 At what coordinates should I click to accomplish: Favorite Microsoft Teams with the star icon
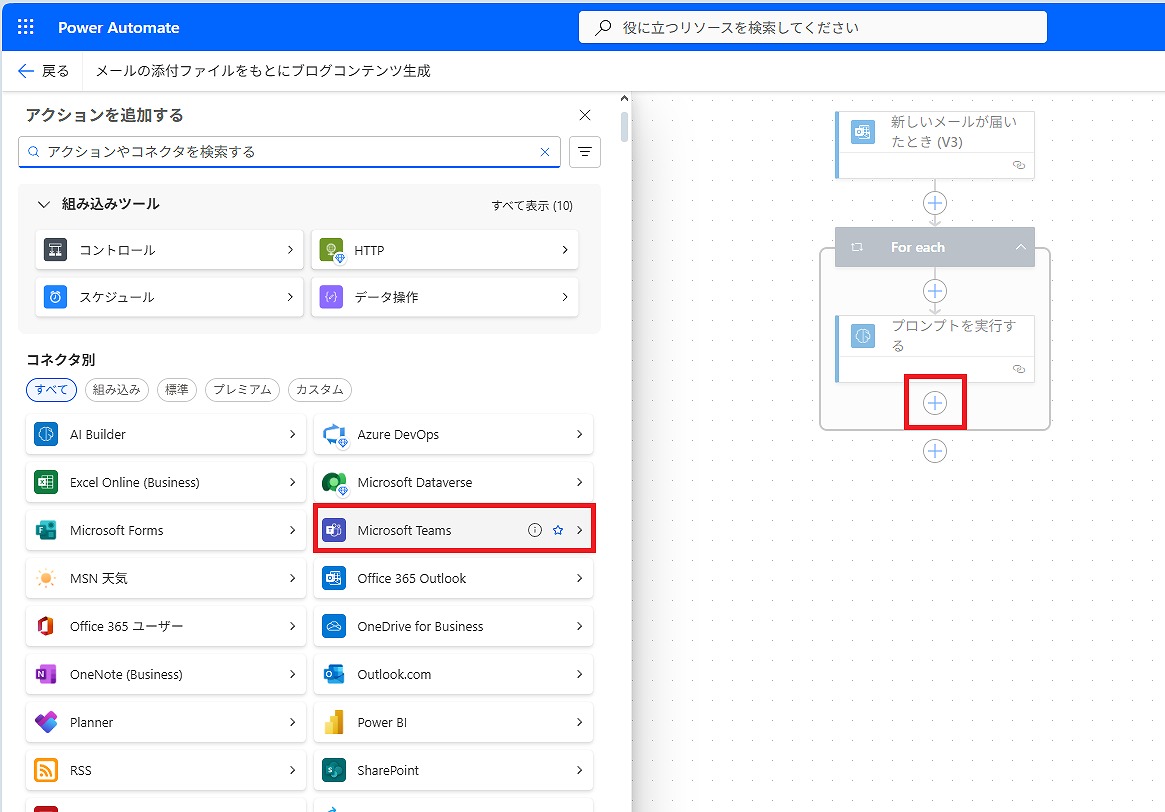click(558, 530)
